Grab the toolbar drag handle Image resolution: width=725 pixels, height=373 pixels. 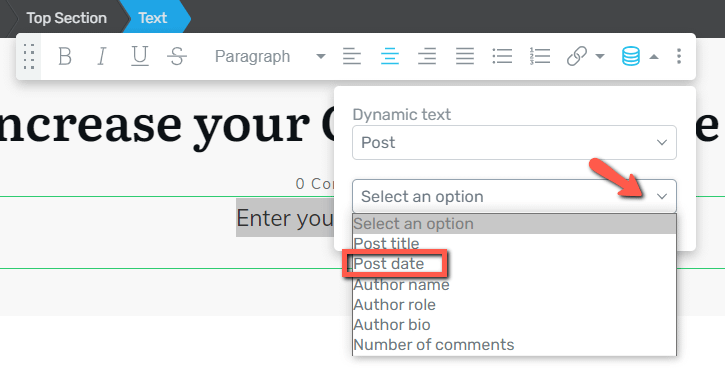point(29,56)
